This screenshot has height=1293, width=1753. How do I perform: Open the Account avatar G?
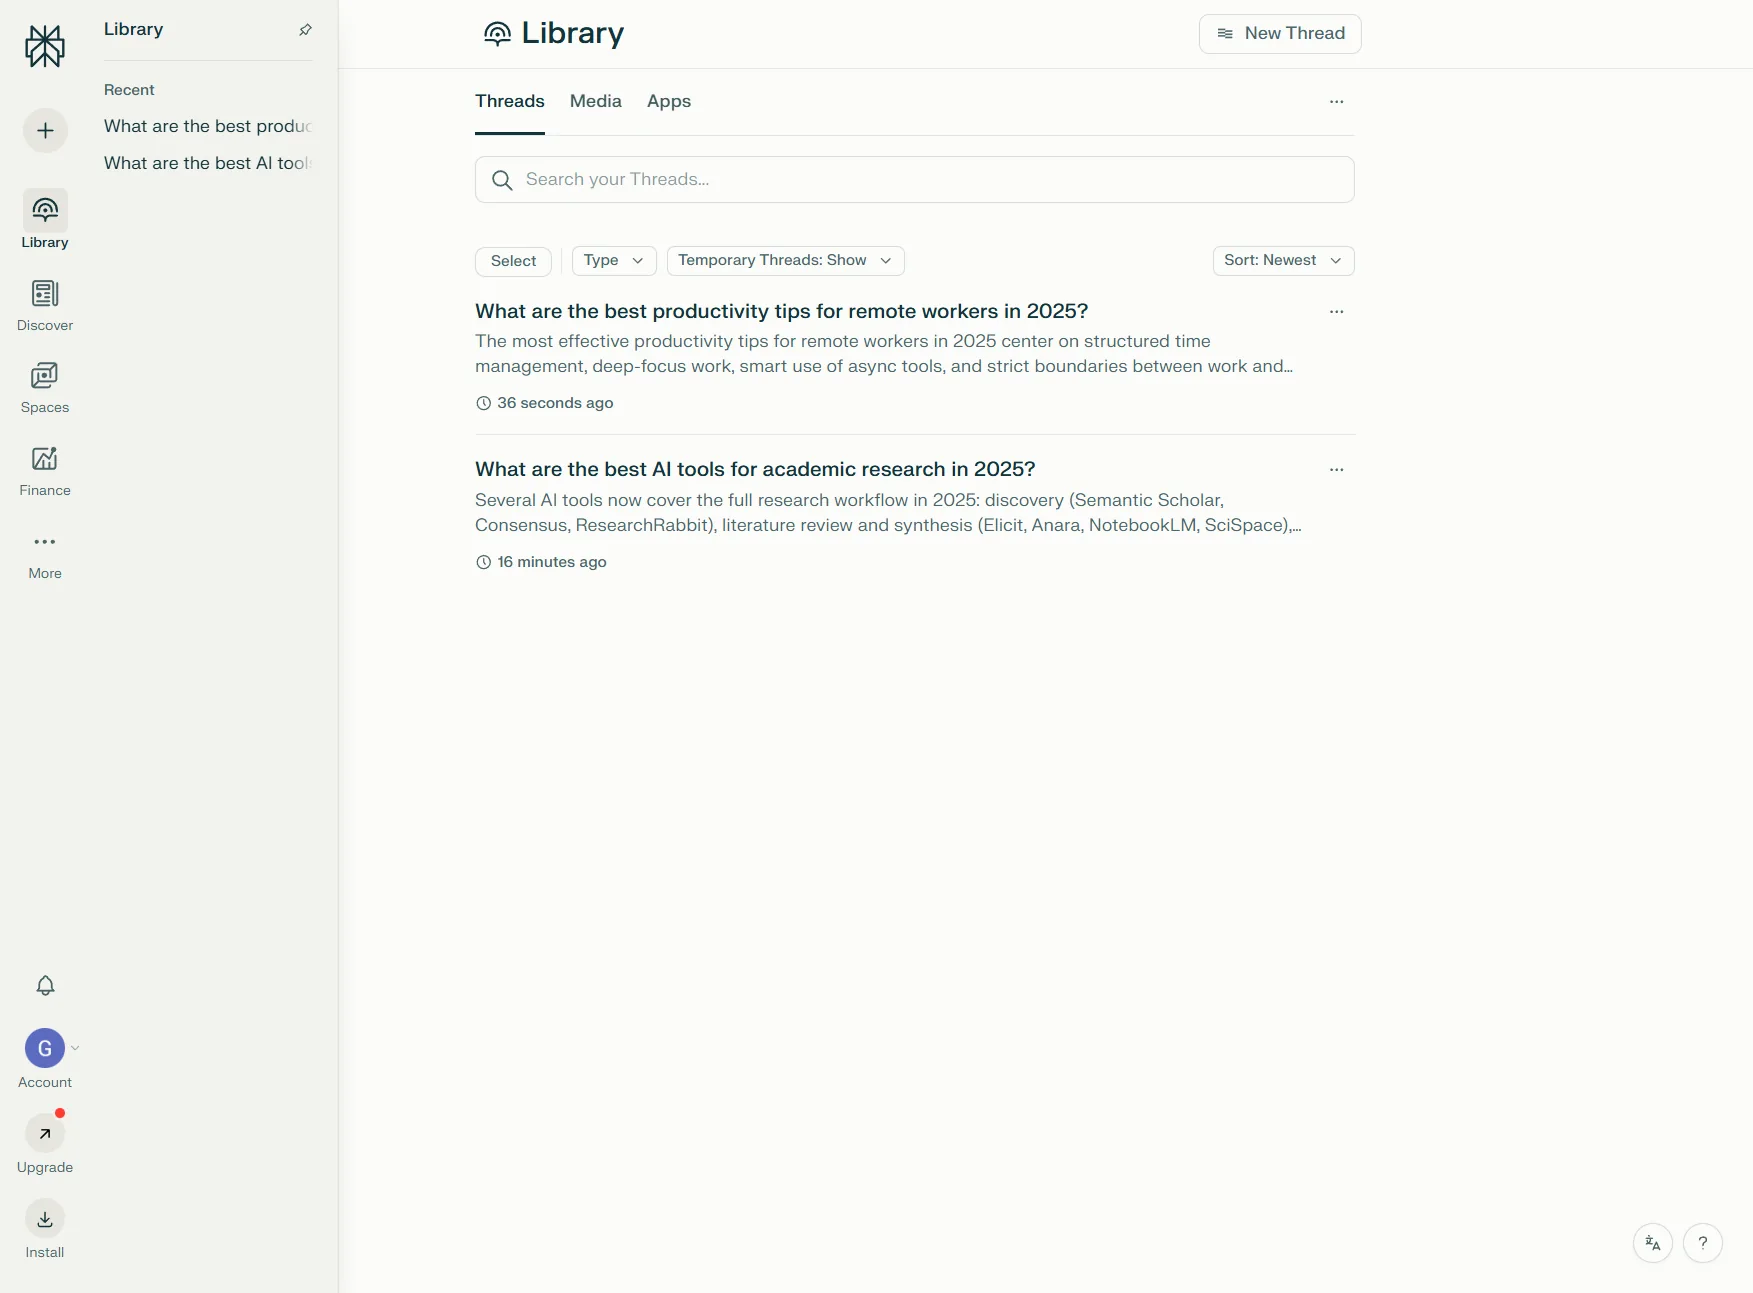click(x=45, y=1048)
